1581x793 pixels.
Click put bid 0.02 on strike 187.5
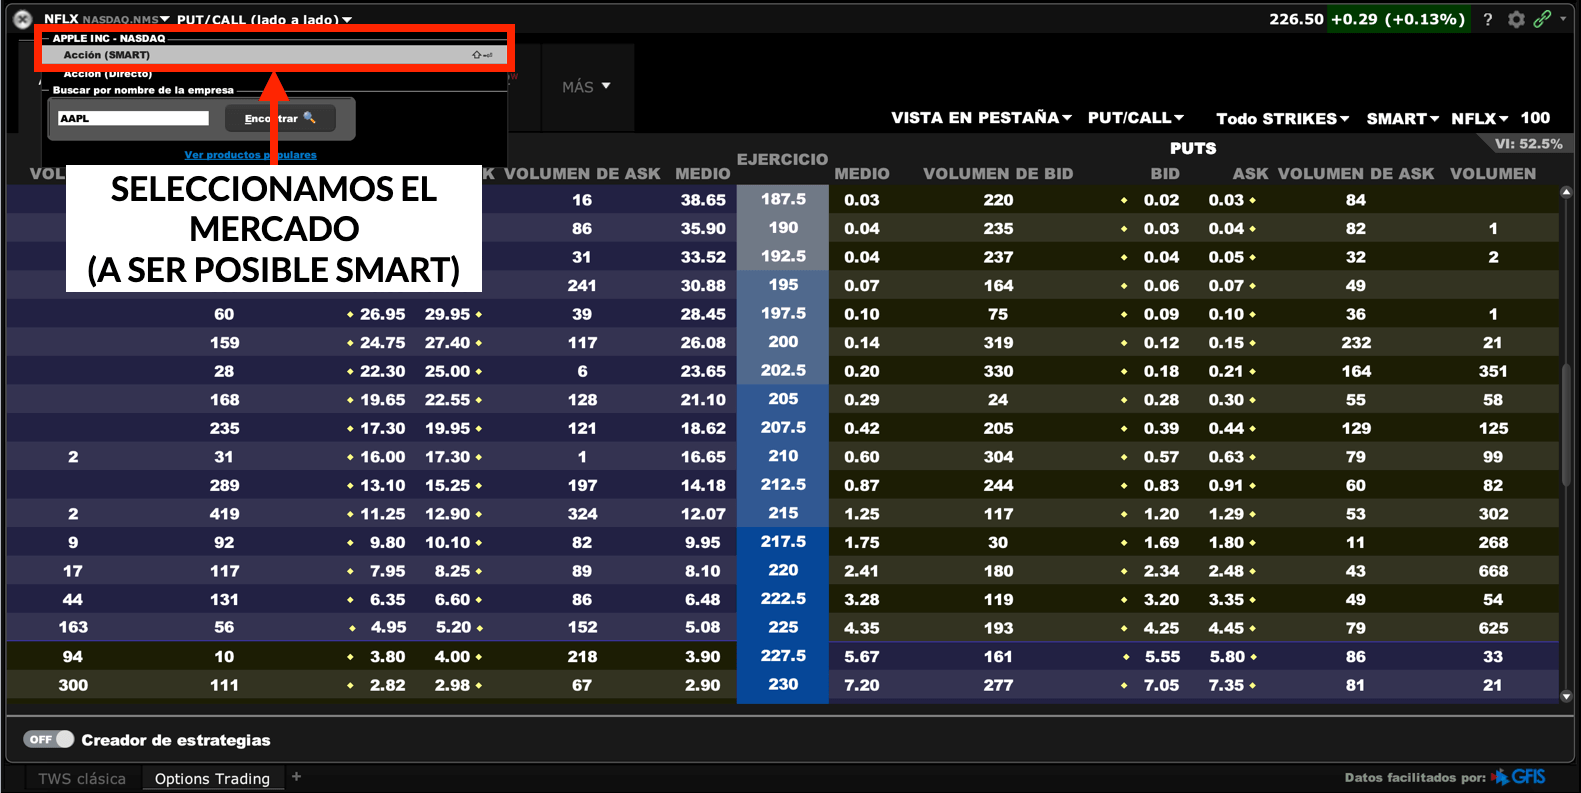tap(1162, 200)
